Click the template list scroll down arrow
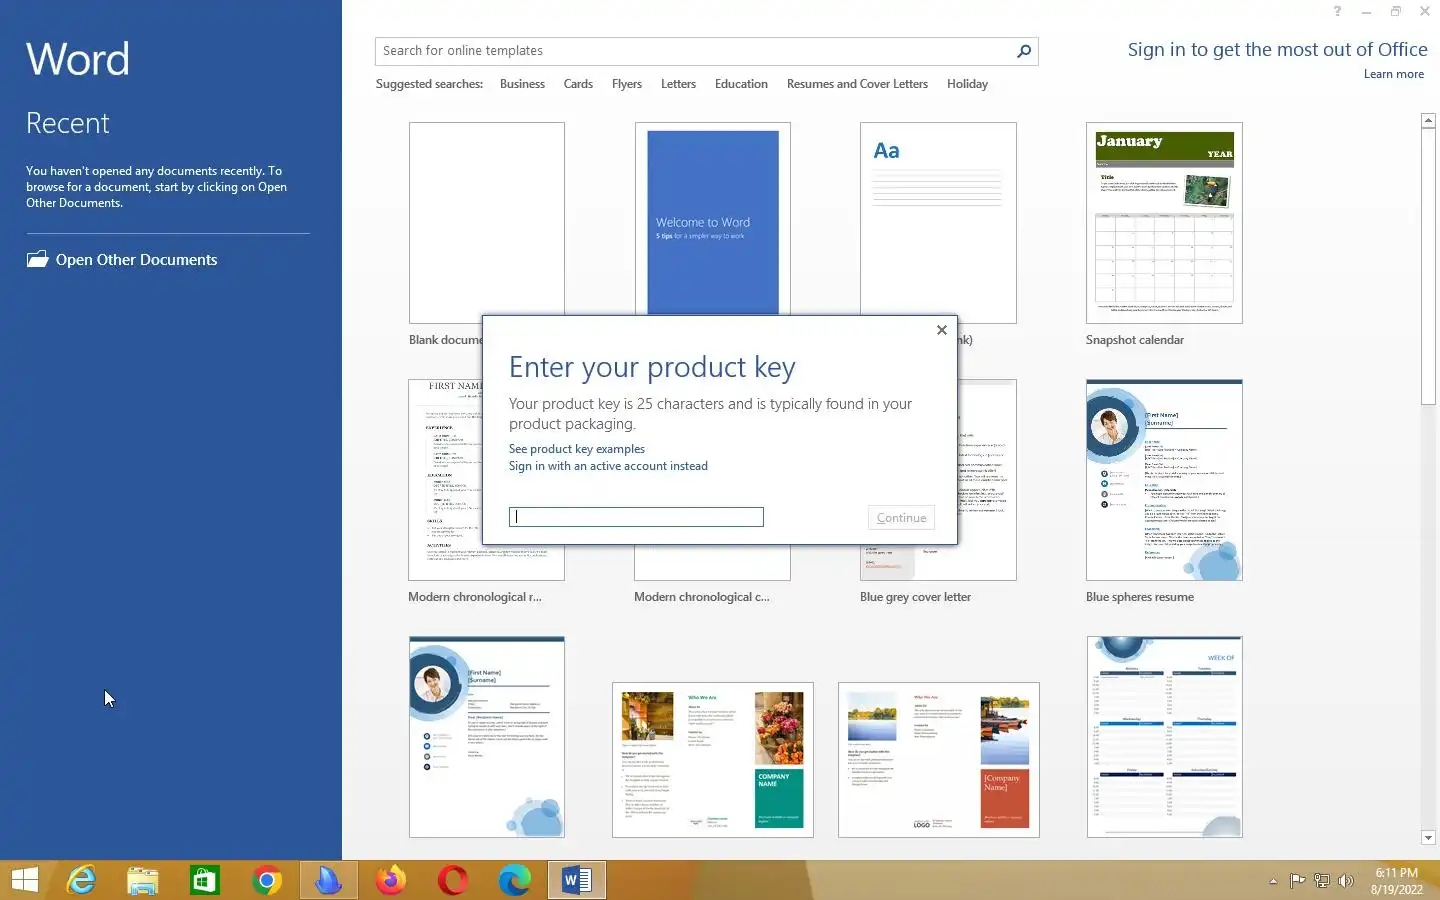The height and width of the screenshot is (900, 1440). pos(1428,838)
